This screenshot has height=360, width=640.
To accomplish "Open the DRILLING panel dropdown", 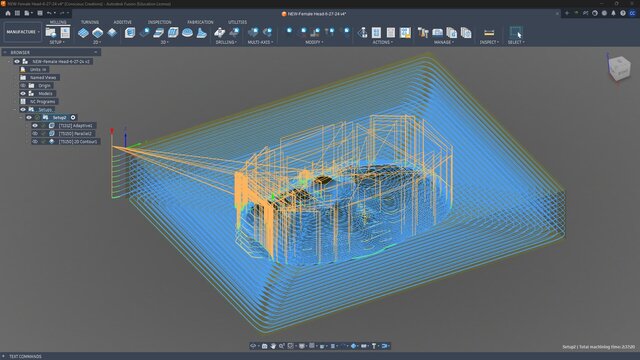I will click(x=226, y=42).
